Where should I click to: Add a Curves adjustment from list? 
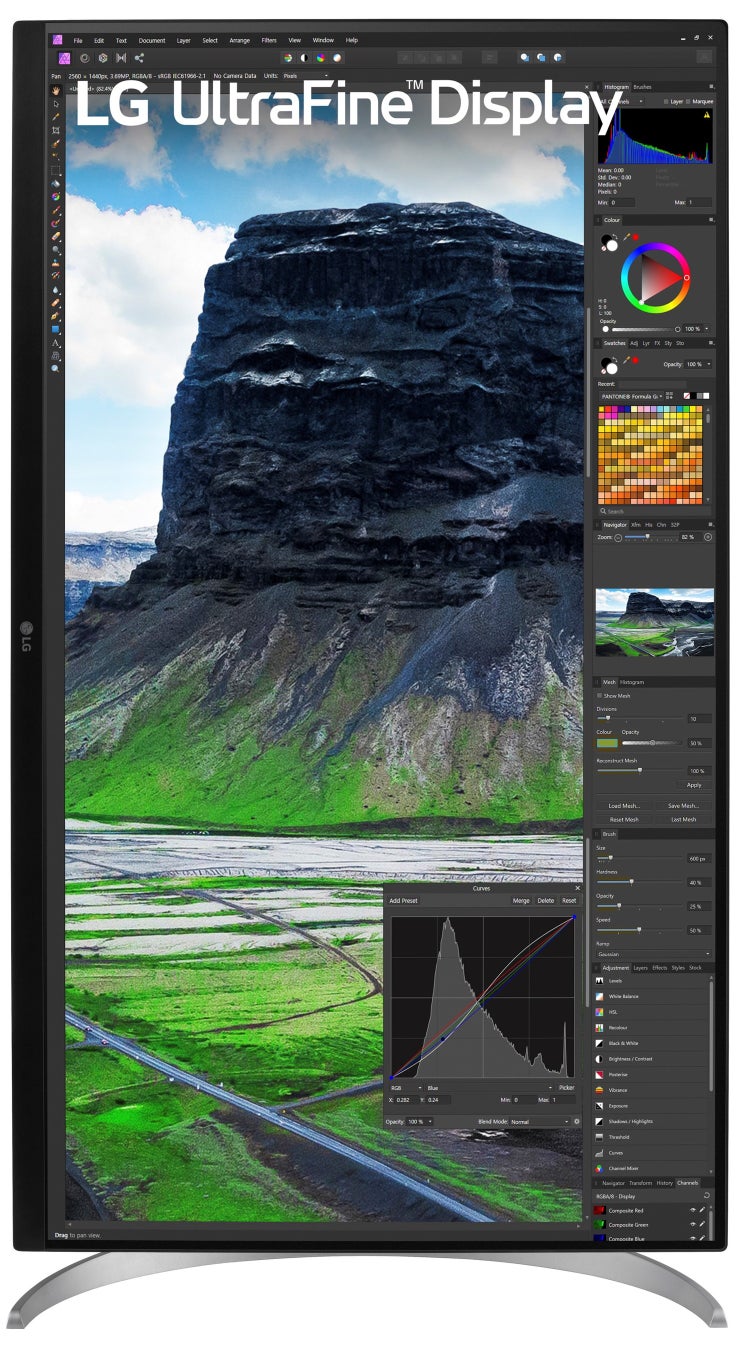coord(653,1153)
